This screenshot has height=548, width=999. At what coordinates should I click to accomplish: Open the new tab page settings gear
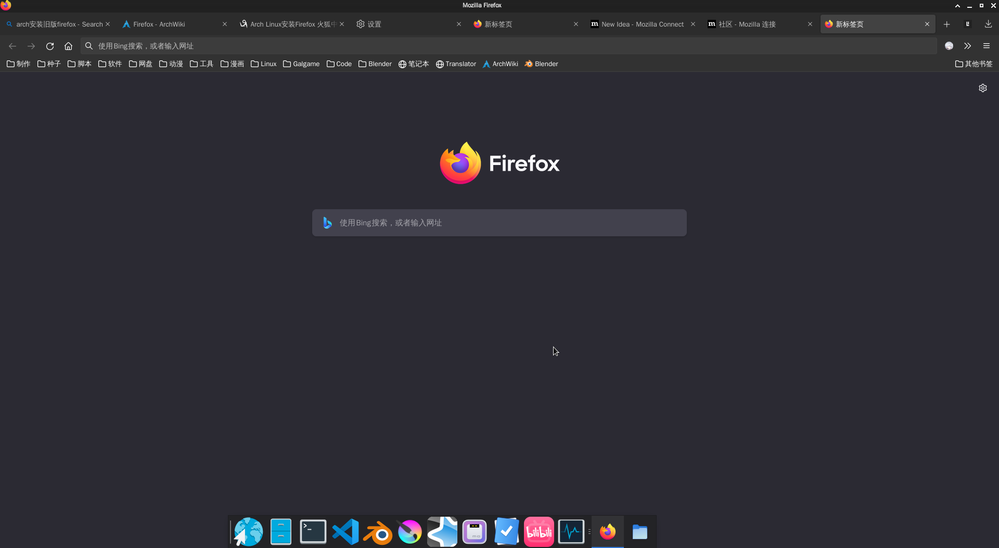pos(982,88)
